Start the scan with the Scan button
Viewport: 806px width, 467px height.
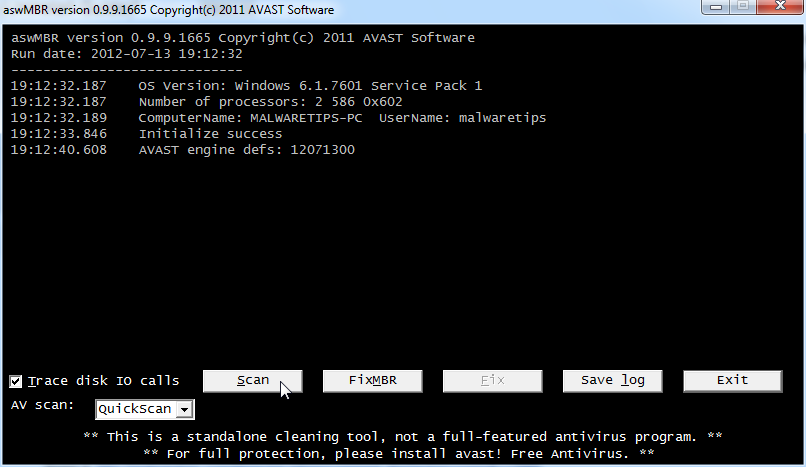pos(252,381)
